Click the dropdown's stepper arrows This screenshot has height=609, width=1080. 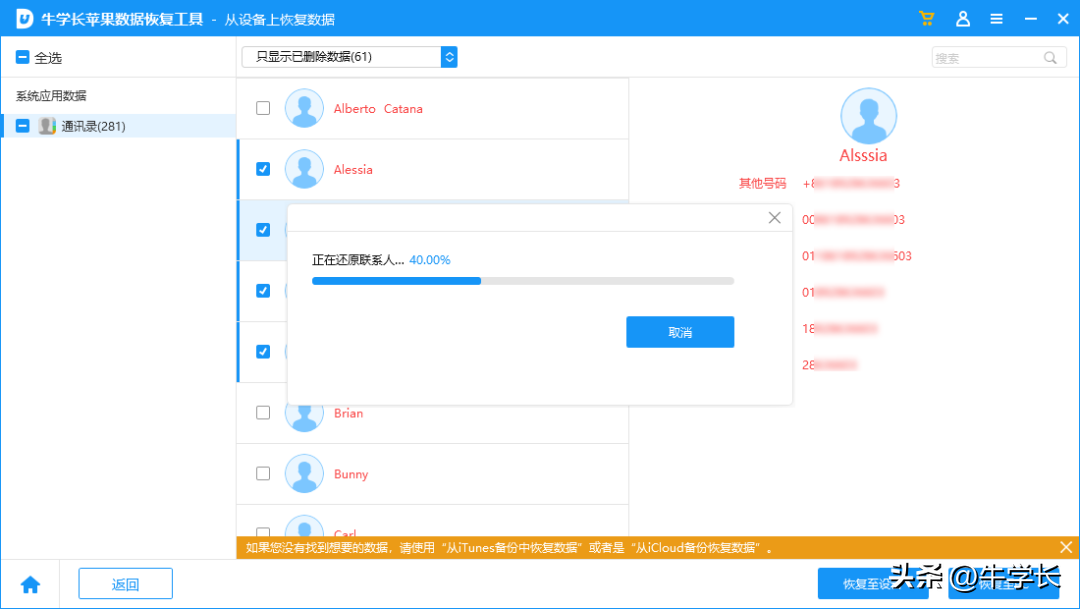449,57
